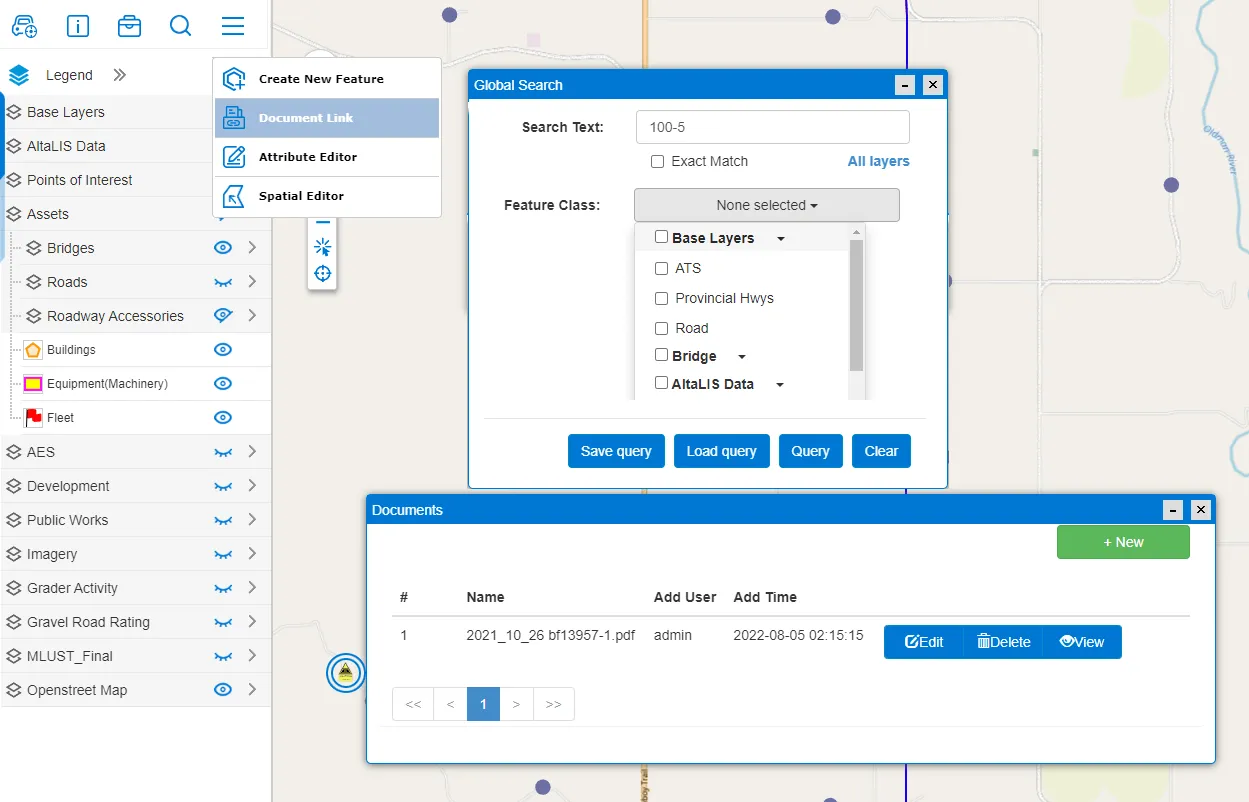
Task: Expand the Public Works chevron
Action: (252, 520)
